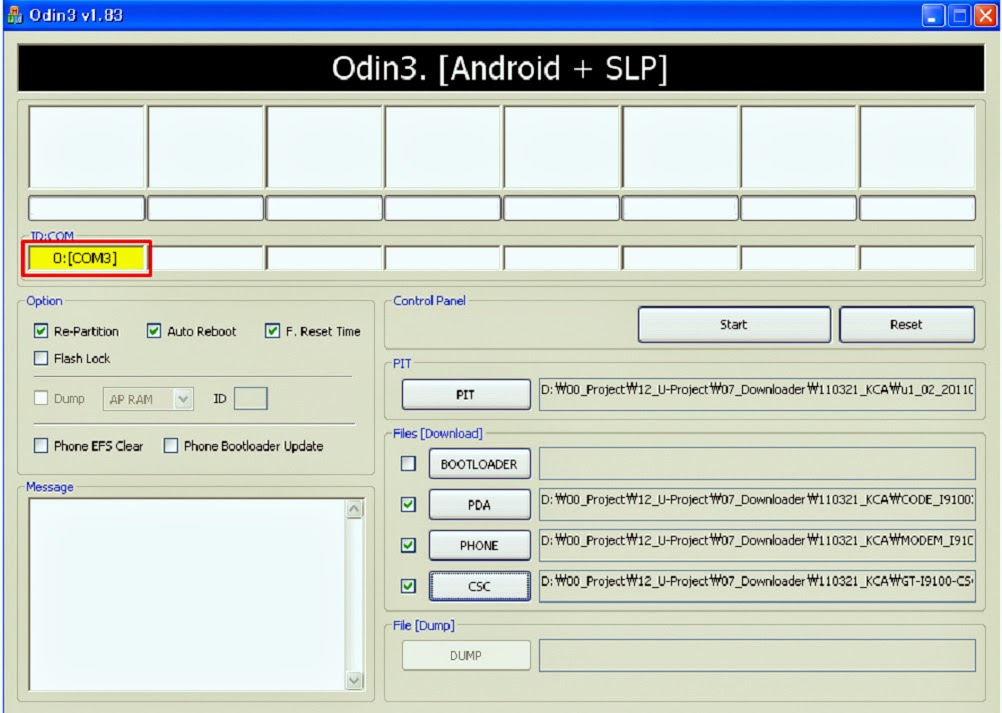
Task: Click the PDA file button
Action: point(479,505)
